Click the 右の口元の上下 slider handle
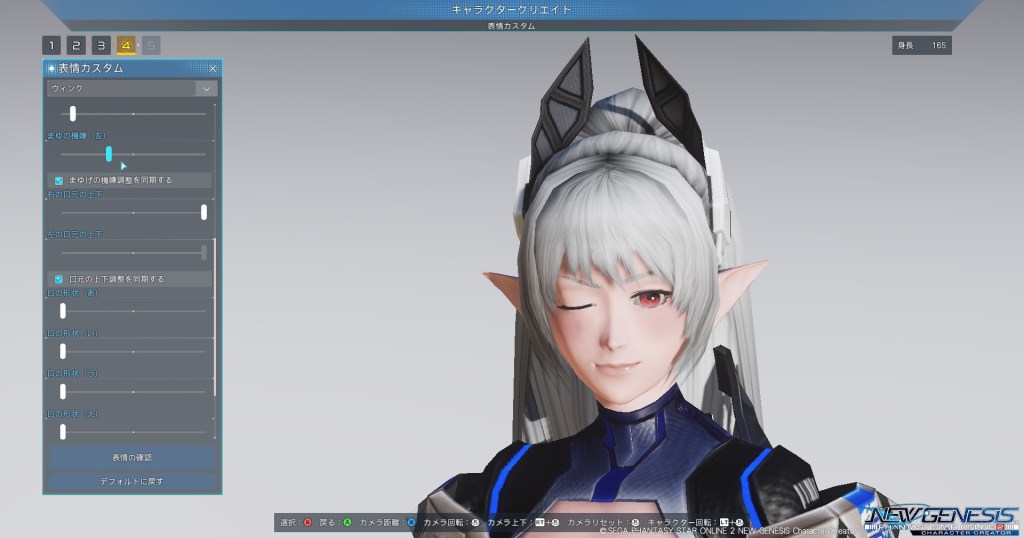Image resolution: width=1024 pixels, height=538 pixels. (x=204, y=212)
